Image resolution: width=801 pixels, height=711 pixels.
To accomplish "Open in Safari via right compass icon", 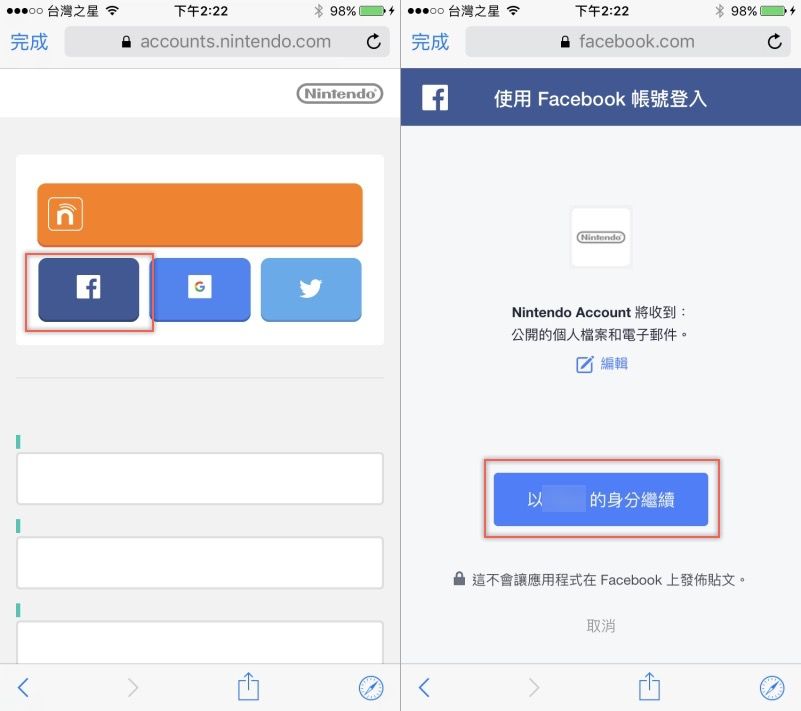I will coord(772,688).
